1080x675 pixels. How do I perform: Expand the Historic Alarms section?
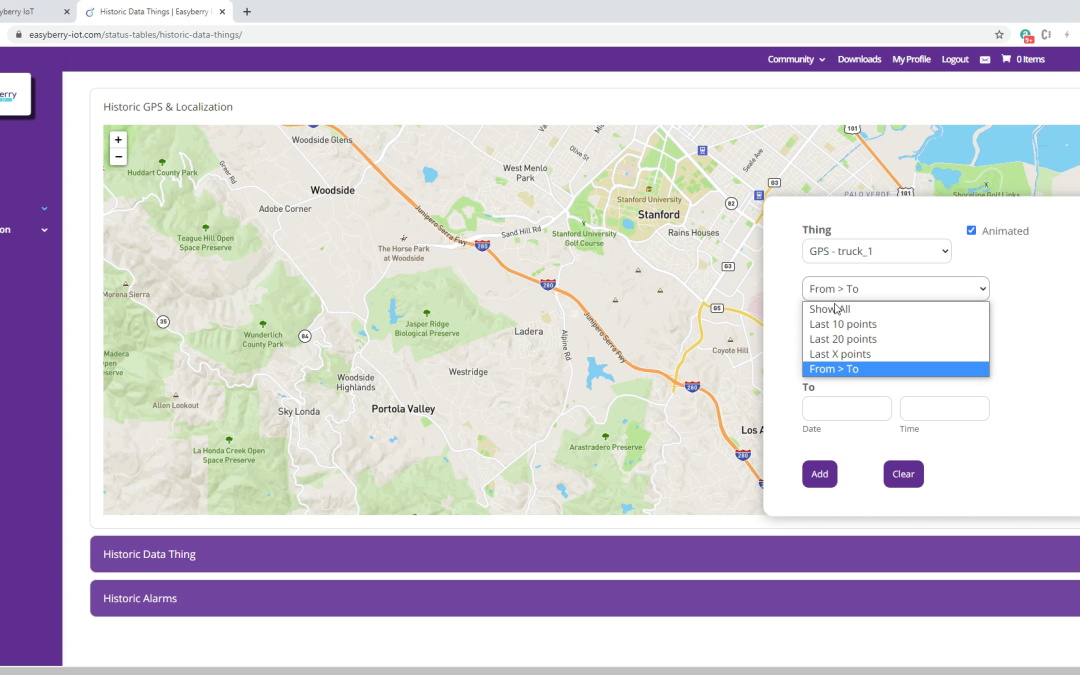585,599
